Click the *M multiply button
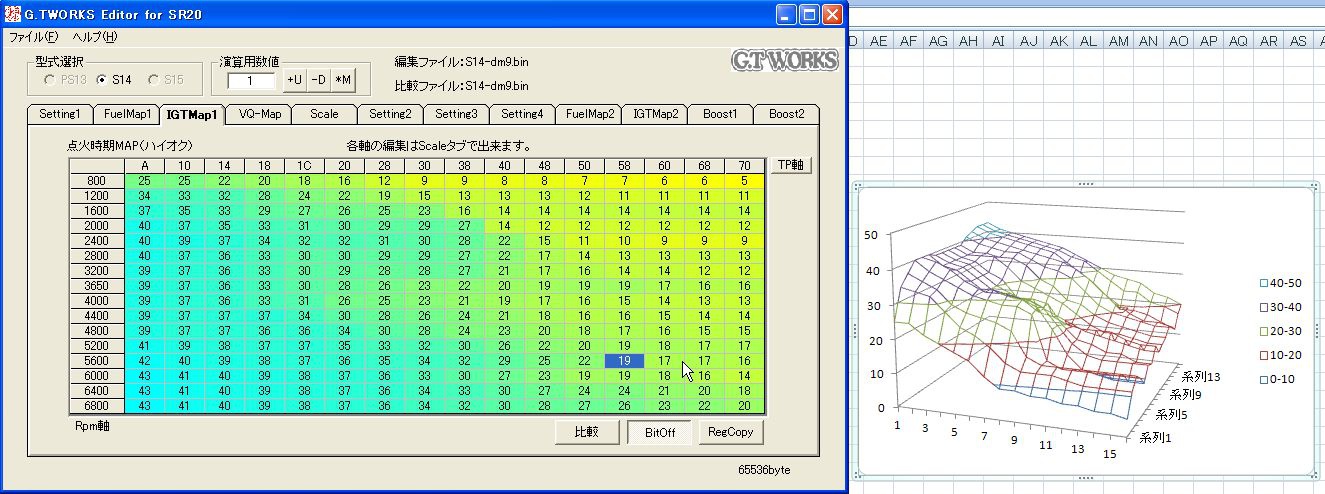 [x=342, y=79]
